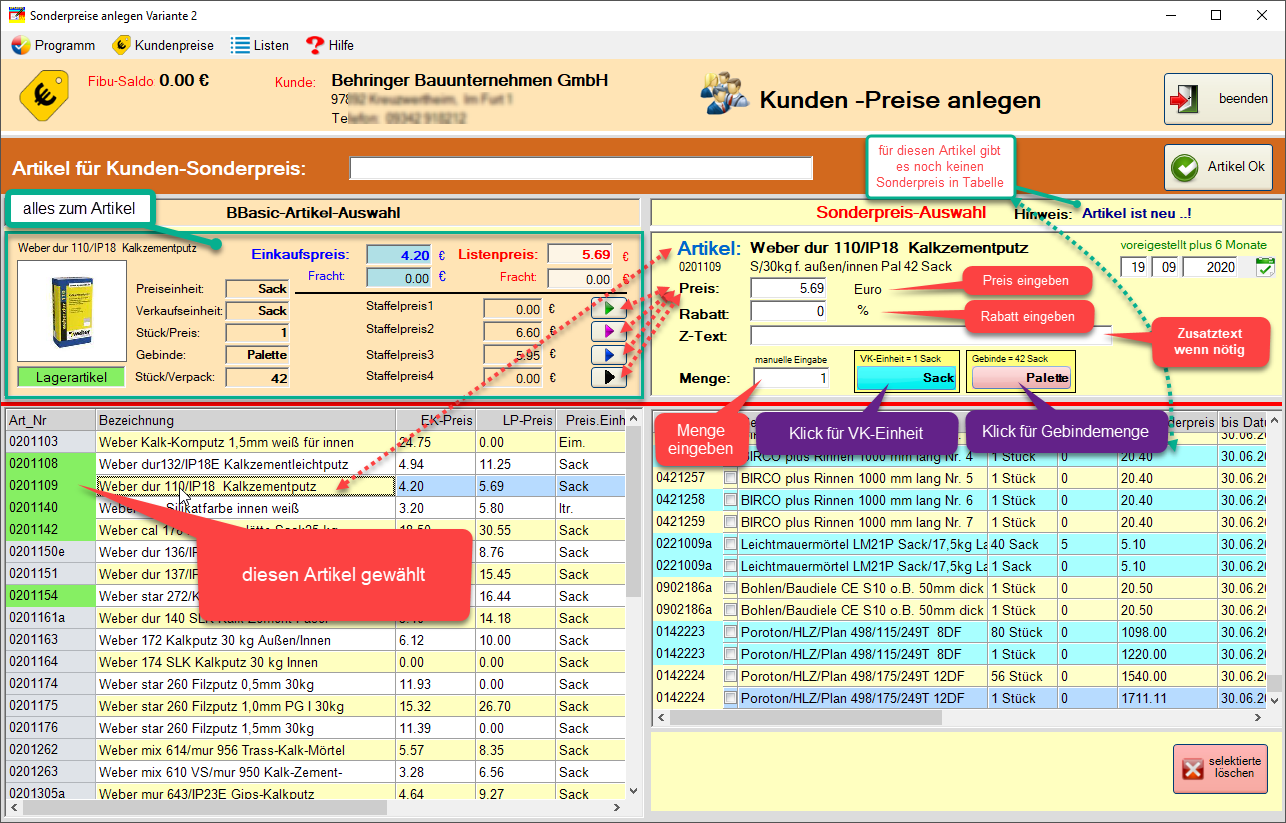Tick checkbox for BIRCO plus Rinnen Nr. 5

[x=730, y=478]
